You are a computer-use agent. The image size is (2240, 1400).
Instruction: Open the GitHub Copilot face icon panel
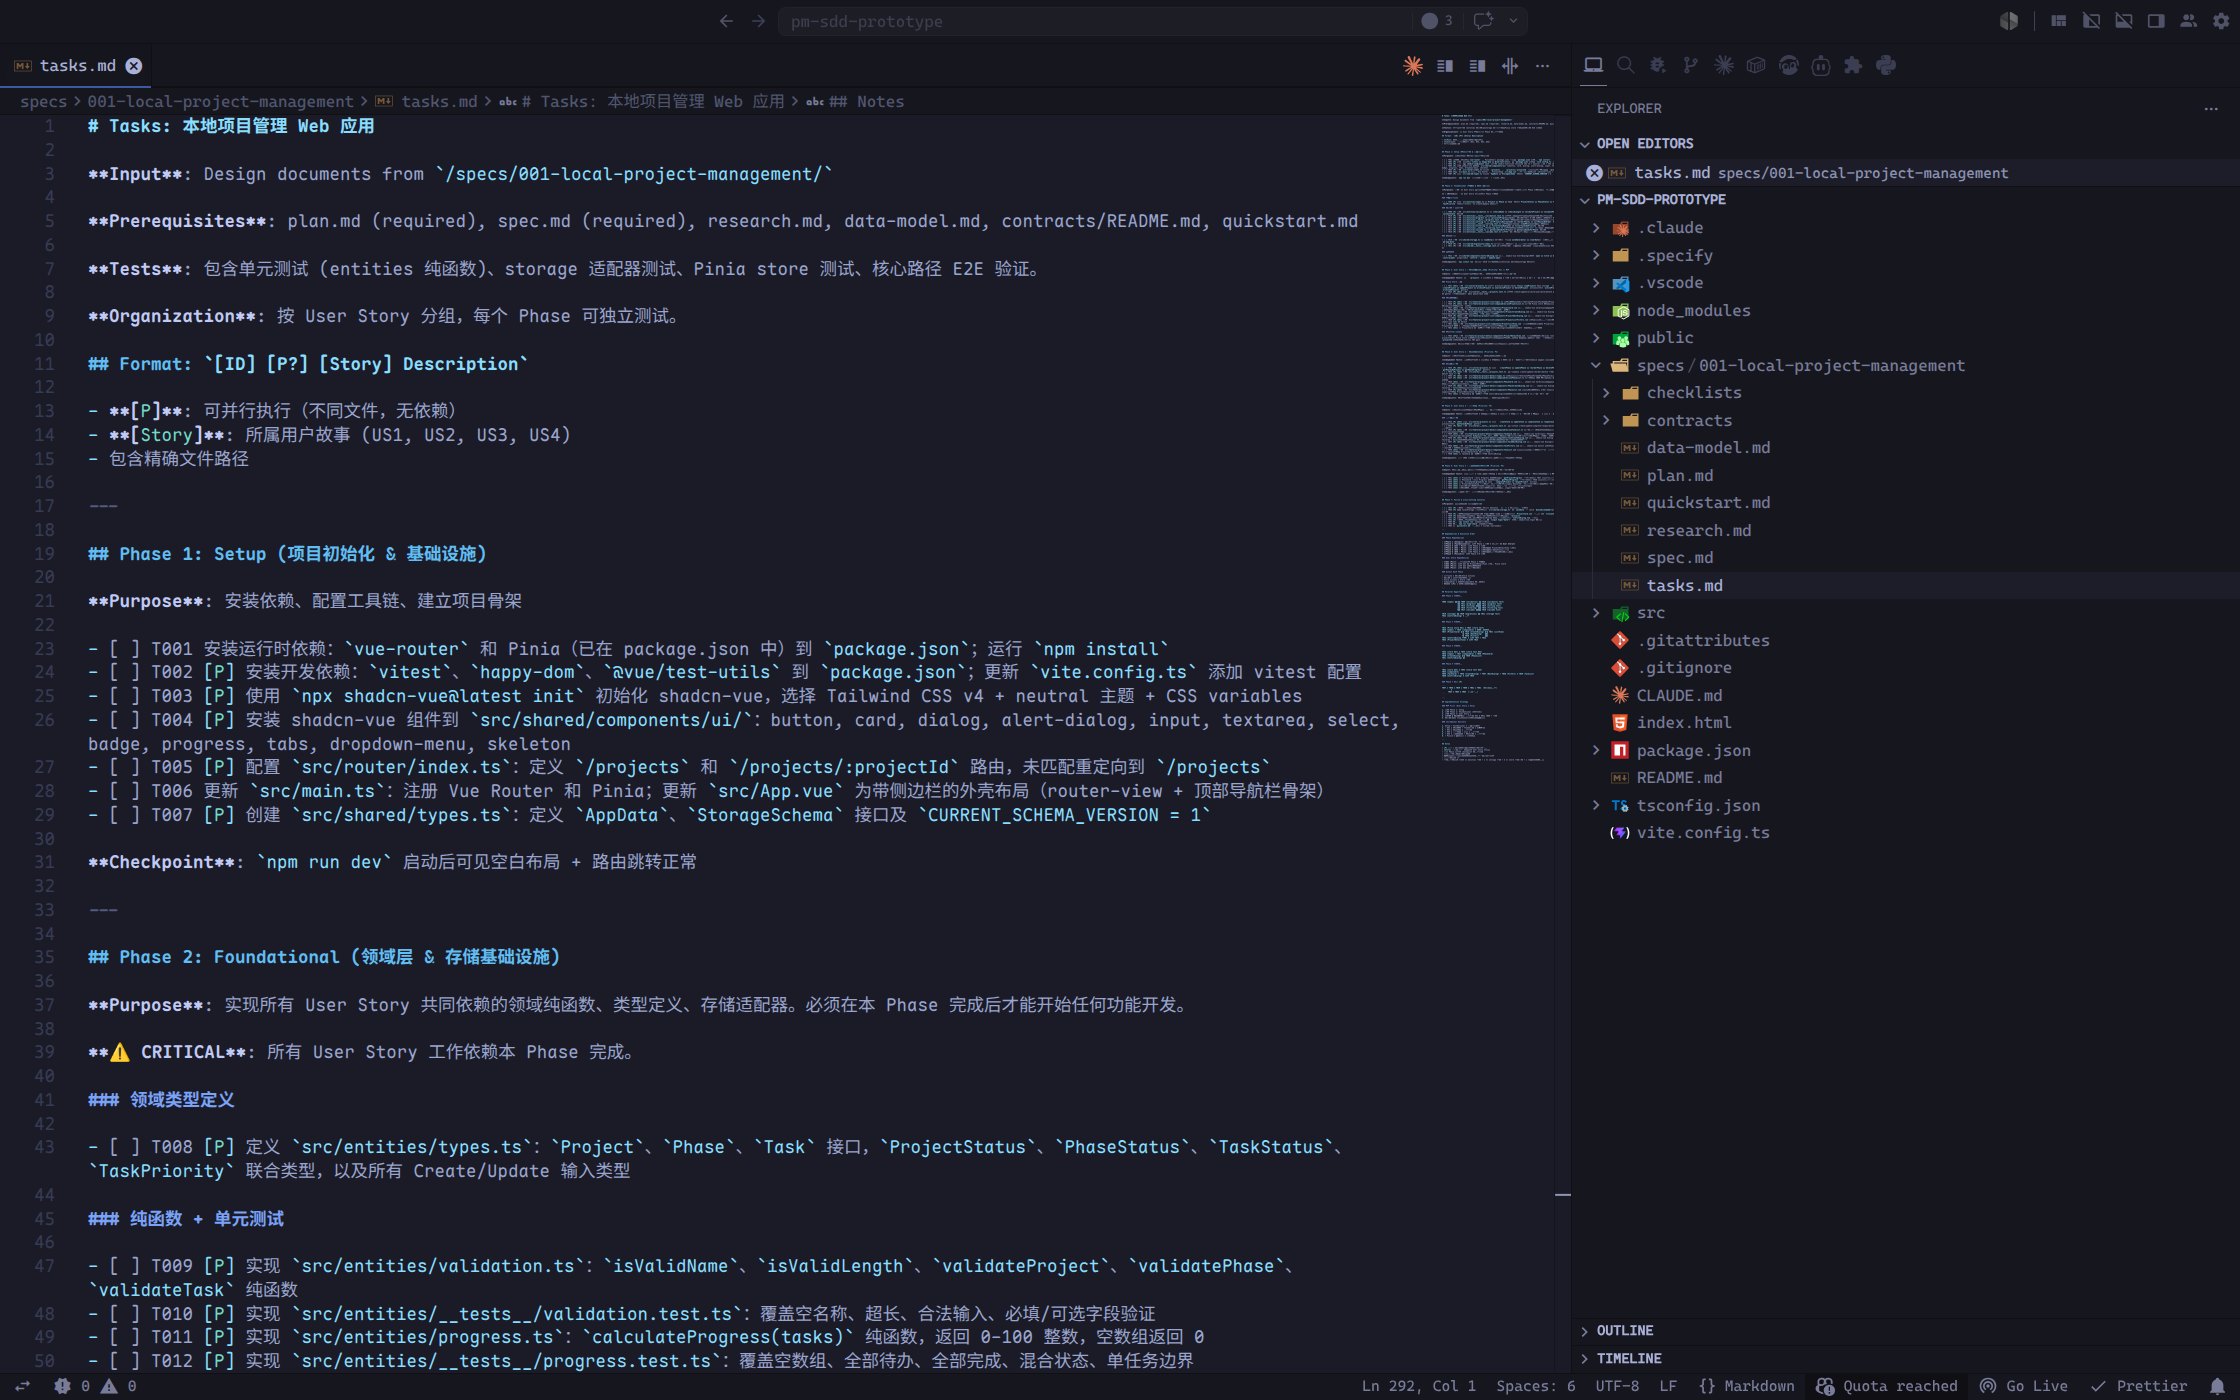tap(1789, 65)
